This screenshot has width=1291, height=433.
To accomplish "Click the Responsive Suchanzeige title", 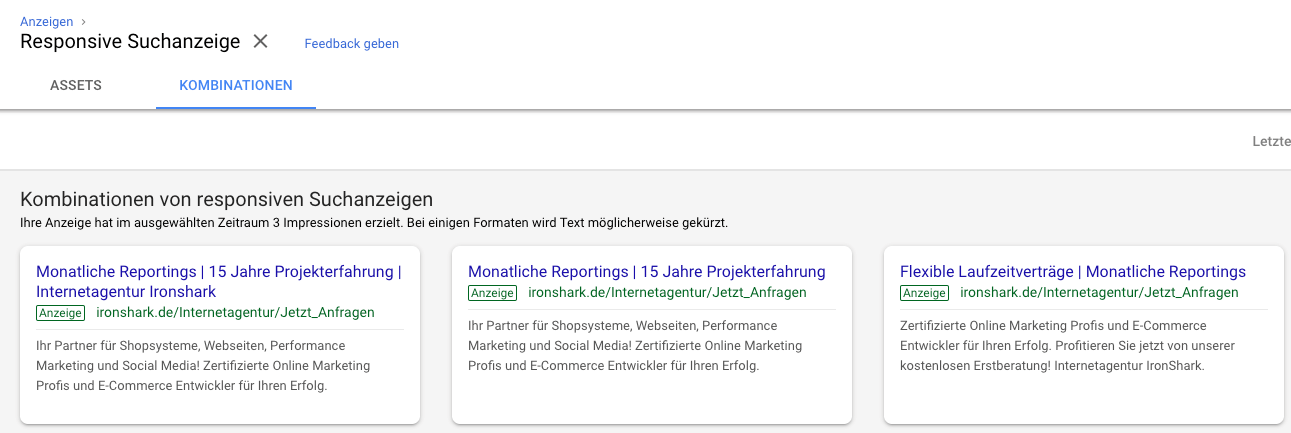I will (130, 41).
